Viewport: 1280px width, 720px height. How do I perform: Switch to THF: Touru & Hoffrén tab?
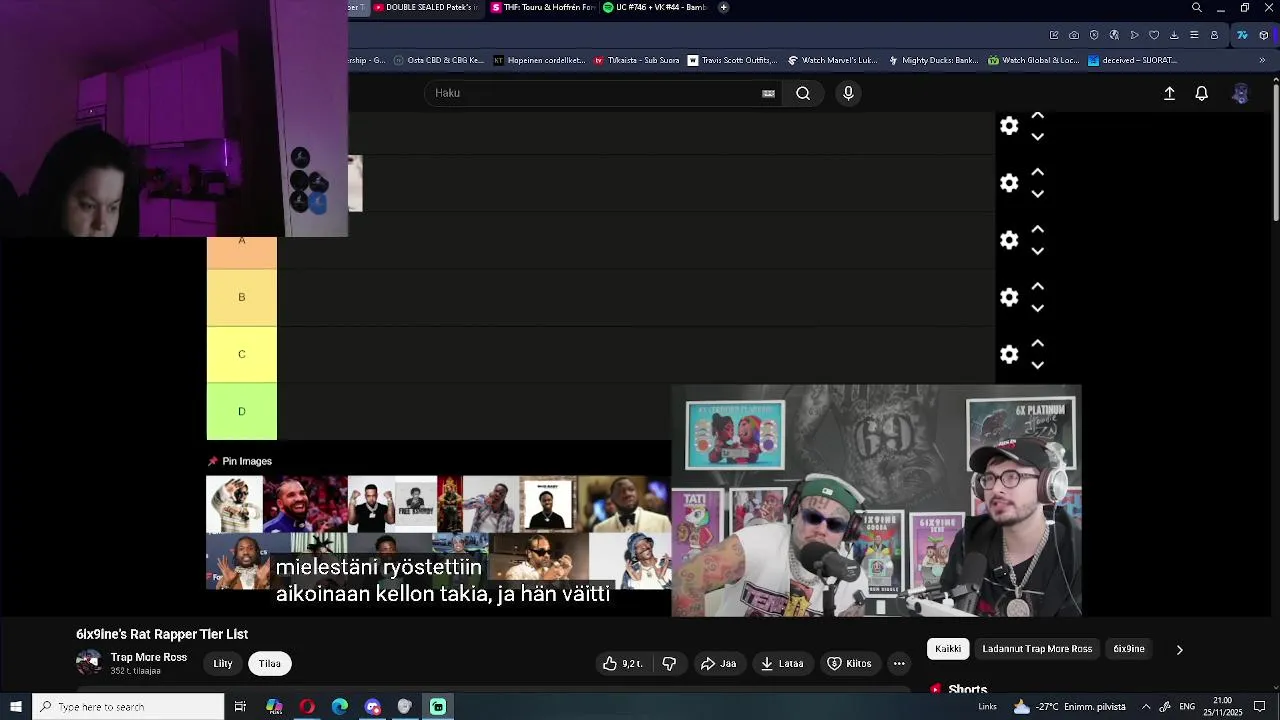[543, 7]
